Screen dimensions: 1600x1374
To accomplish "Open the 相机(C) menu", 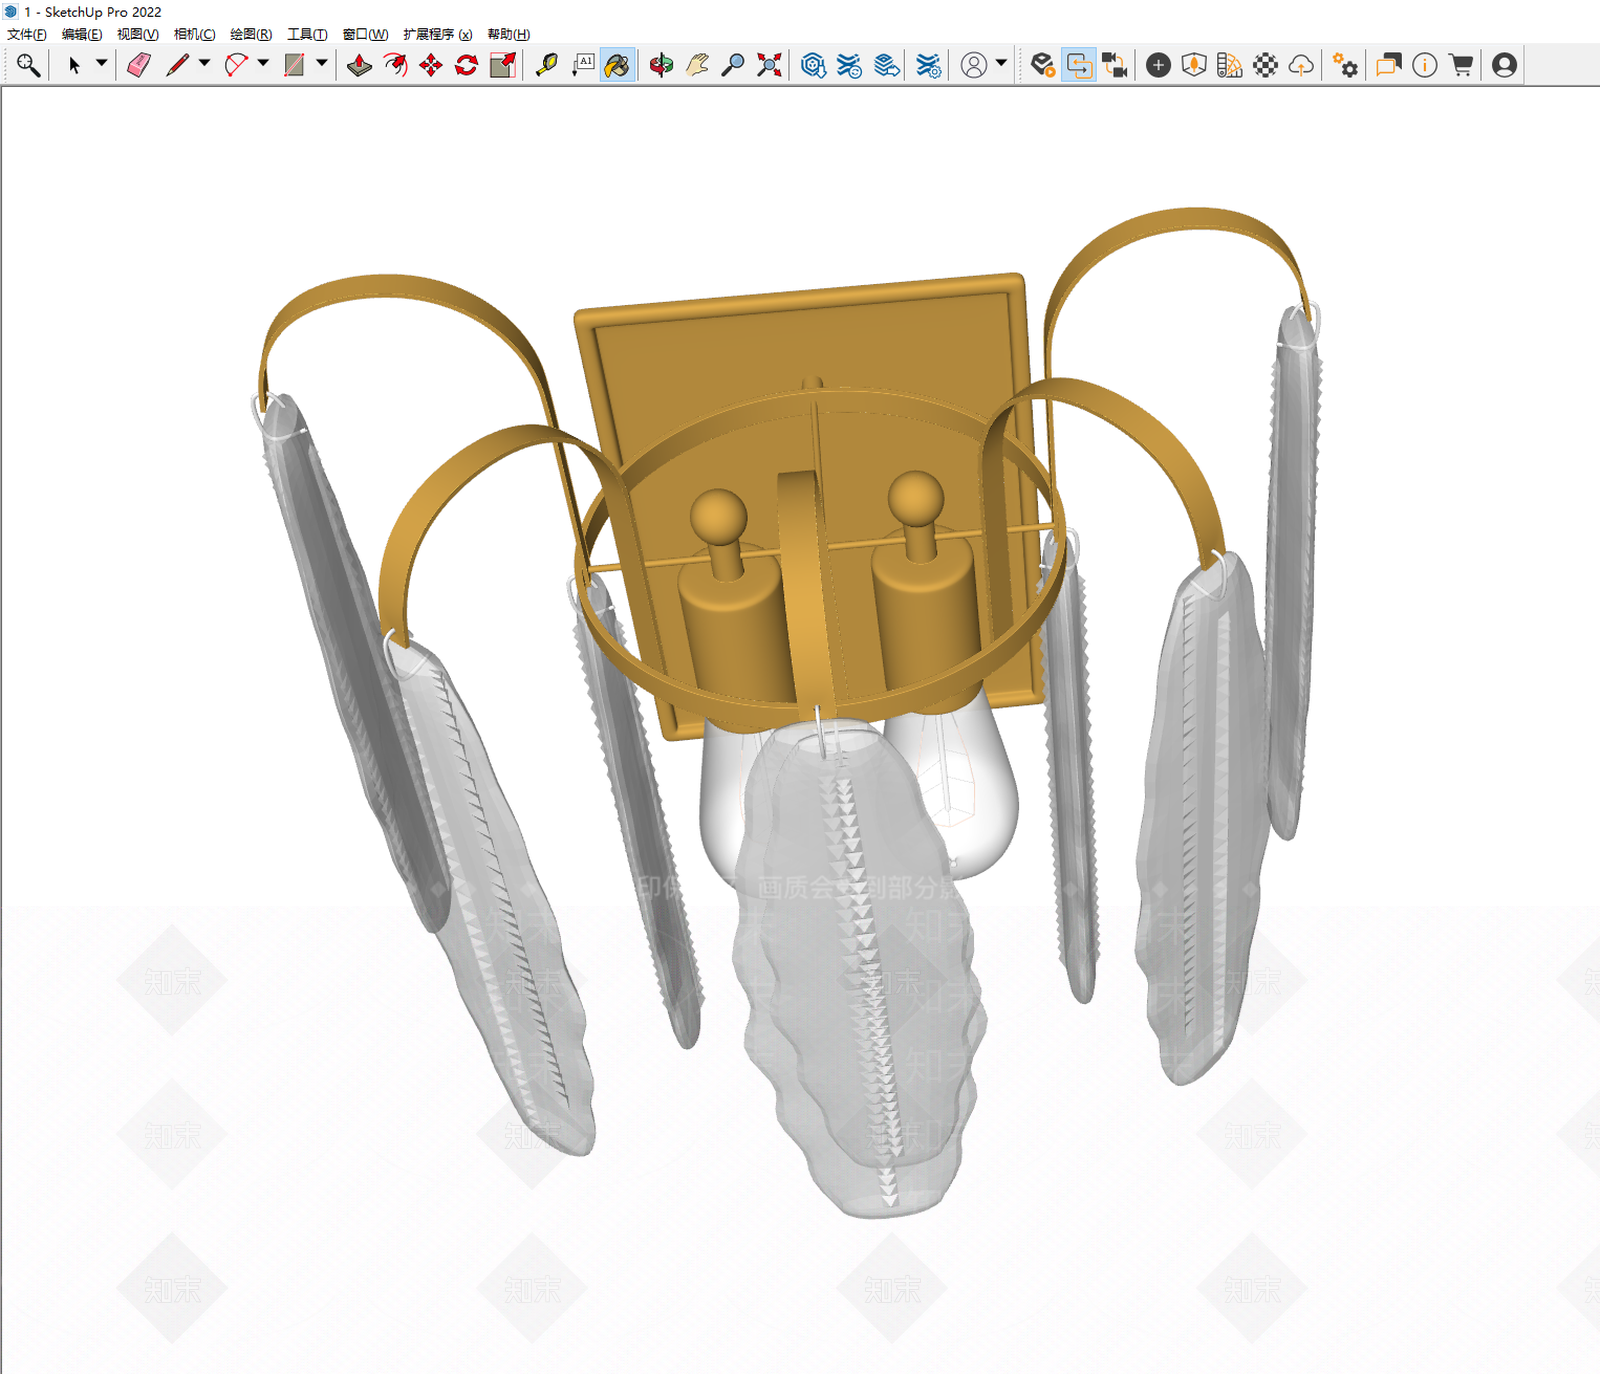I will tap(195, 34).
